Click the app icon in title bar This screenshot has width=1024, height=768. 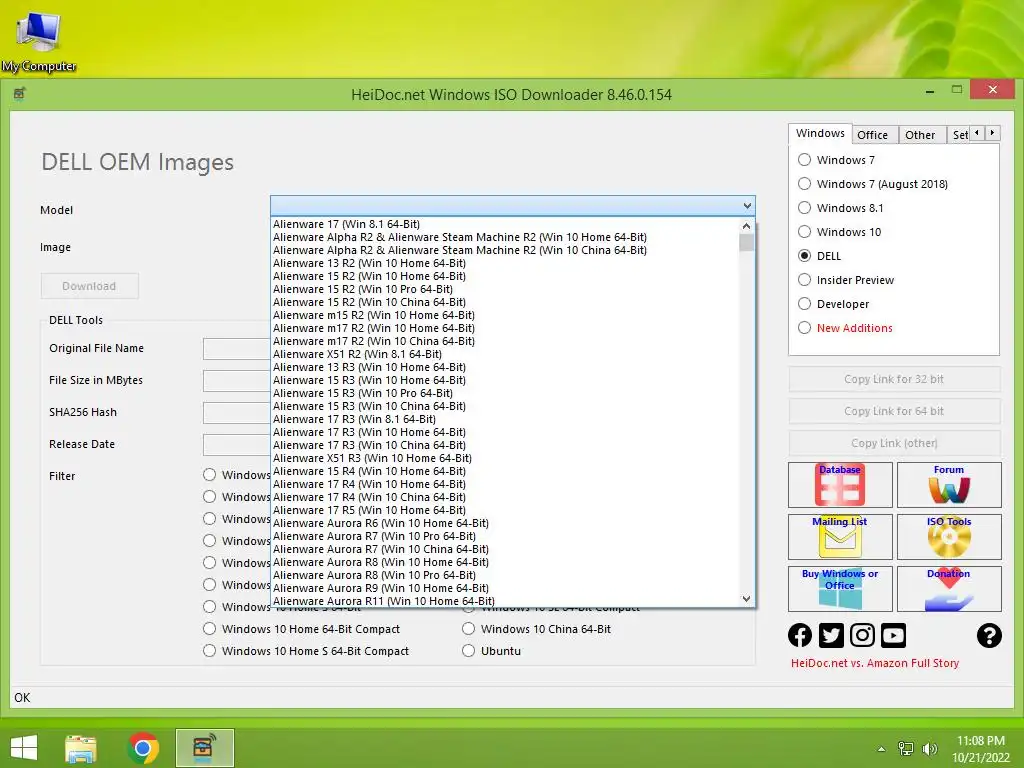(x=19, y=94)
